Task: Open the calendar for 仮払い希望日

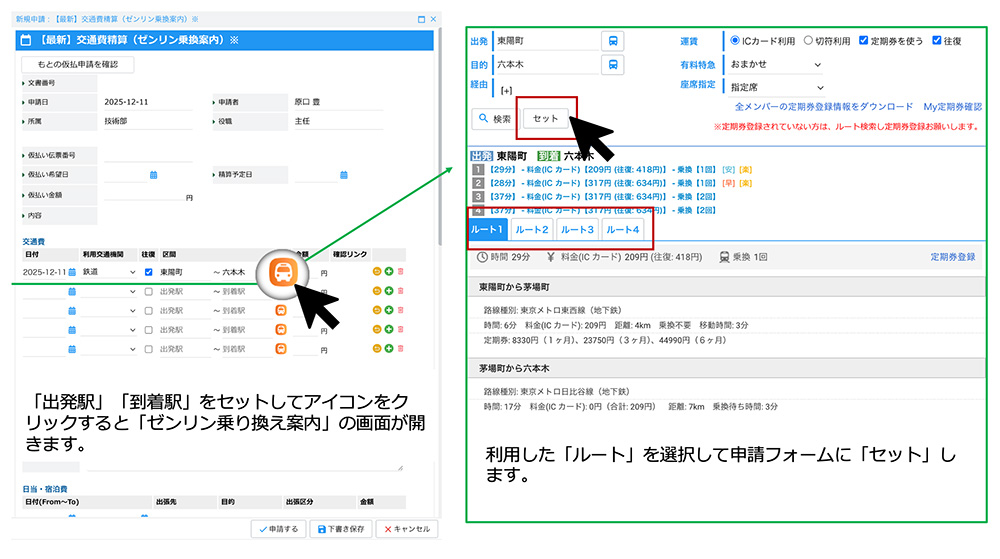Action: [153, 174]
